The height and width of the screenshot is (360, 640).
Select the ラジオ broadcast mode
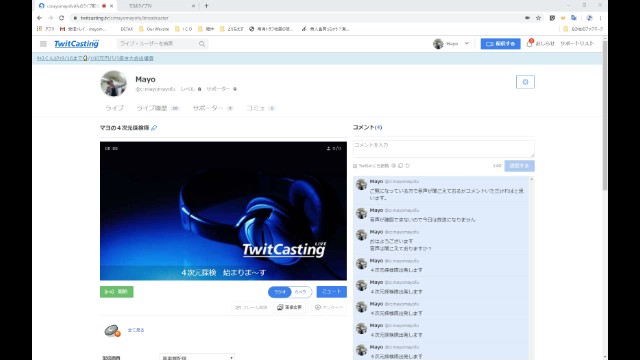(280, 292)
